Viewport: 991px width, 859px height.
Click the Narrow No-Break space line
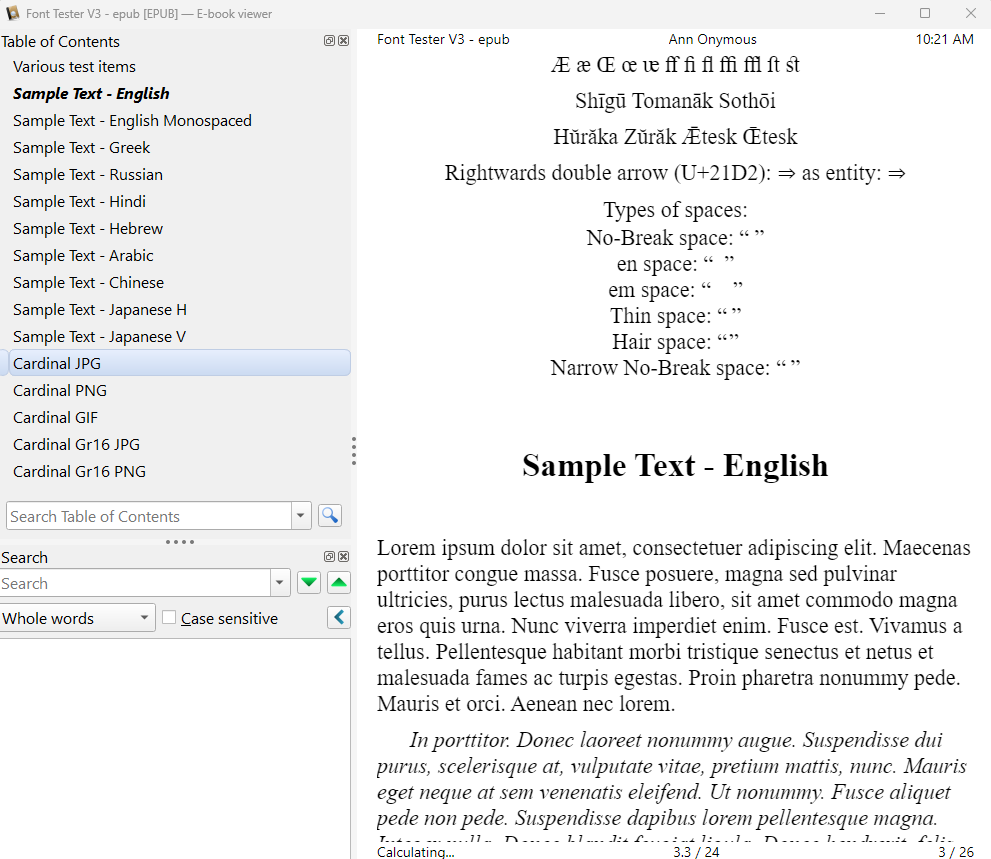pos(675,367)
